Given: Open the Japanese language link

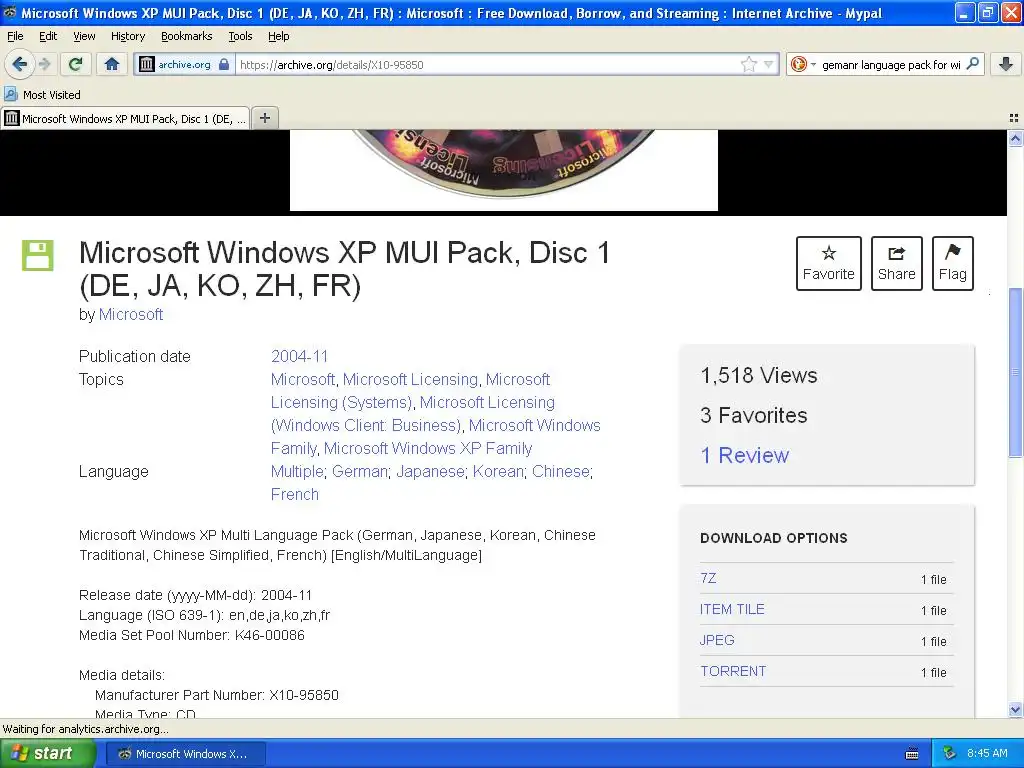Looking at the screenshot, I should tap(430, 471).
